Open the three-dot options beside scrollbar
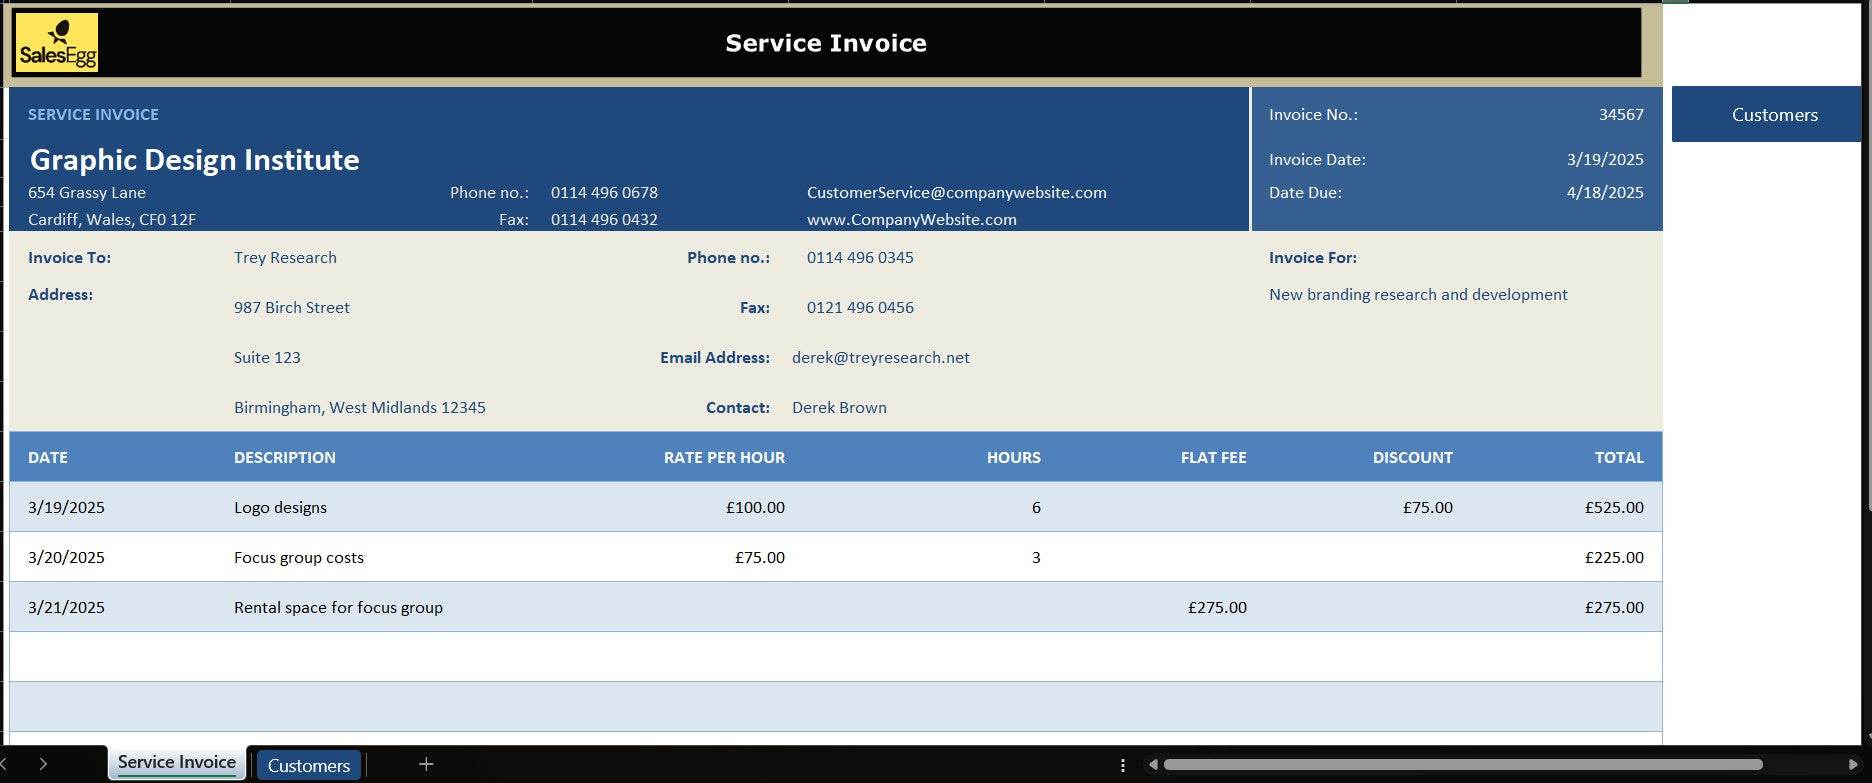 pyautogui.click(x=1123, y=765)
